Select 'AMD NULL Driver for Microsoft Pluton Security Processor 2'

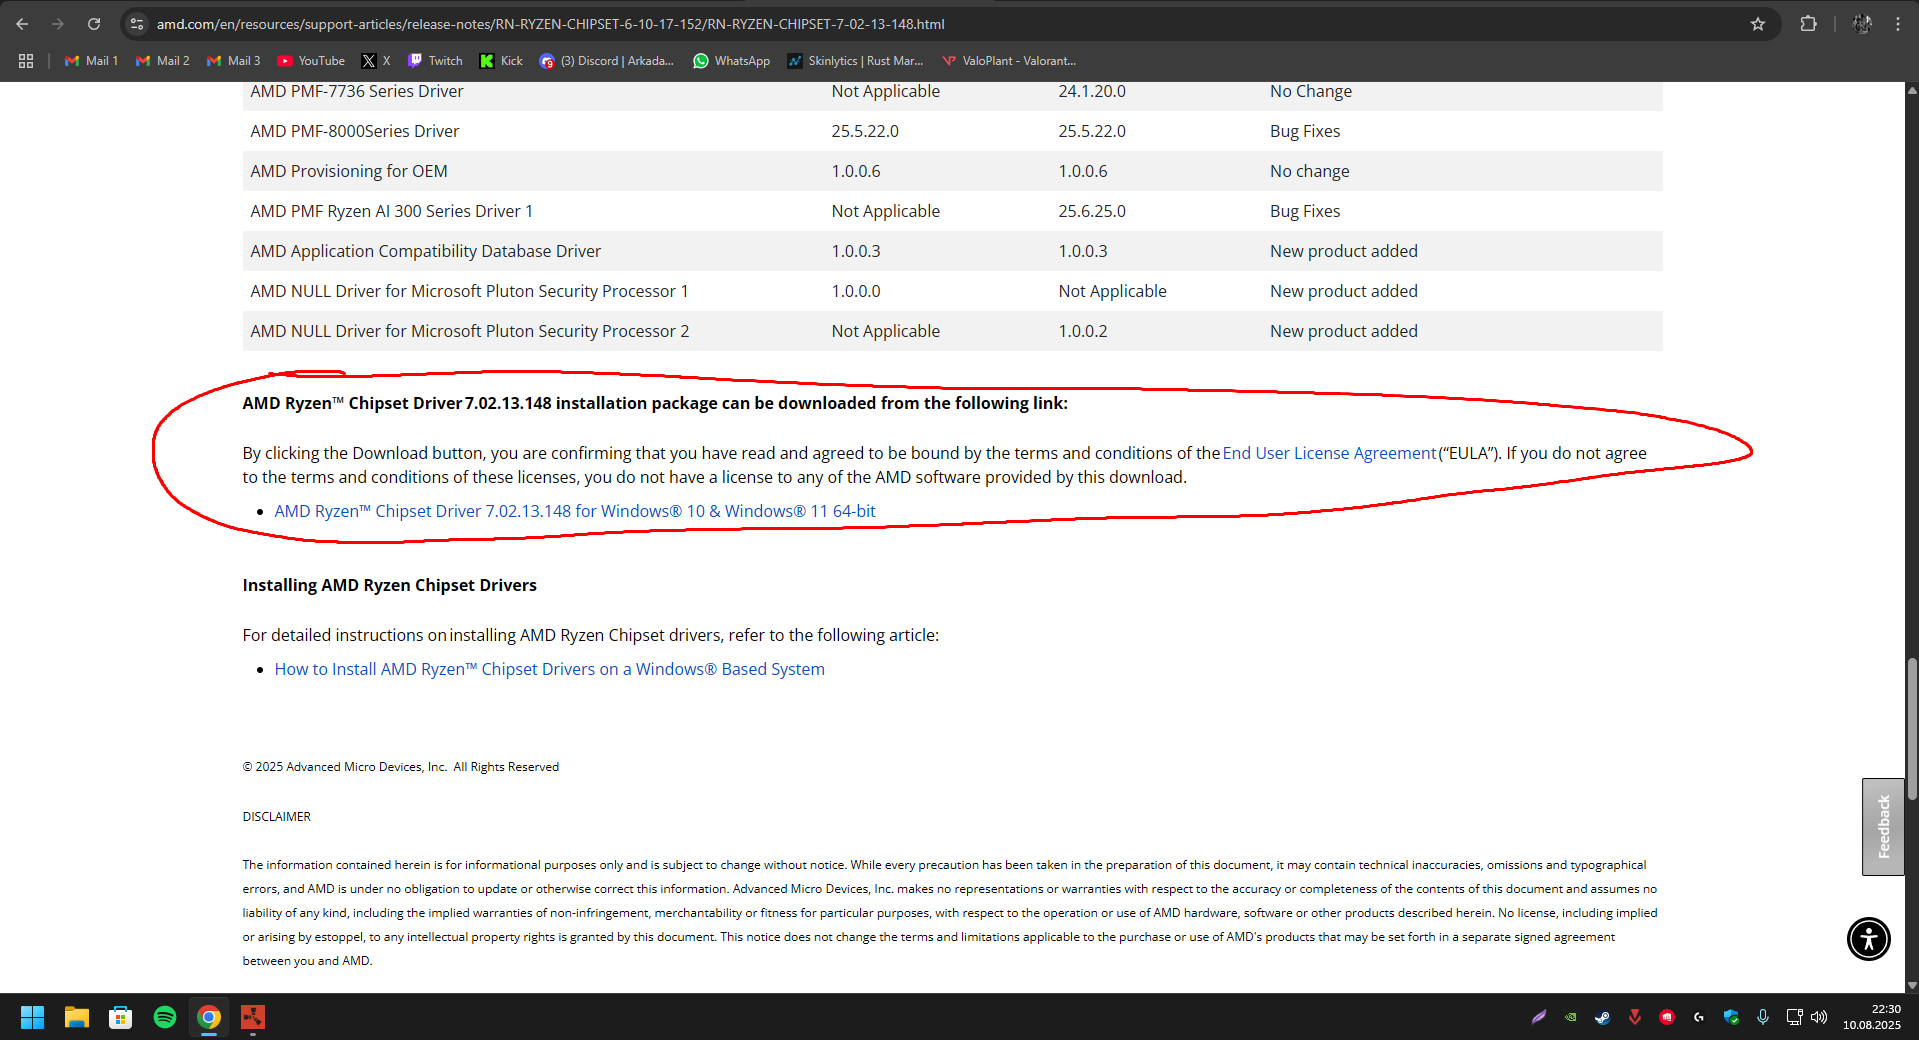coord(470,331)
